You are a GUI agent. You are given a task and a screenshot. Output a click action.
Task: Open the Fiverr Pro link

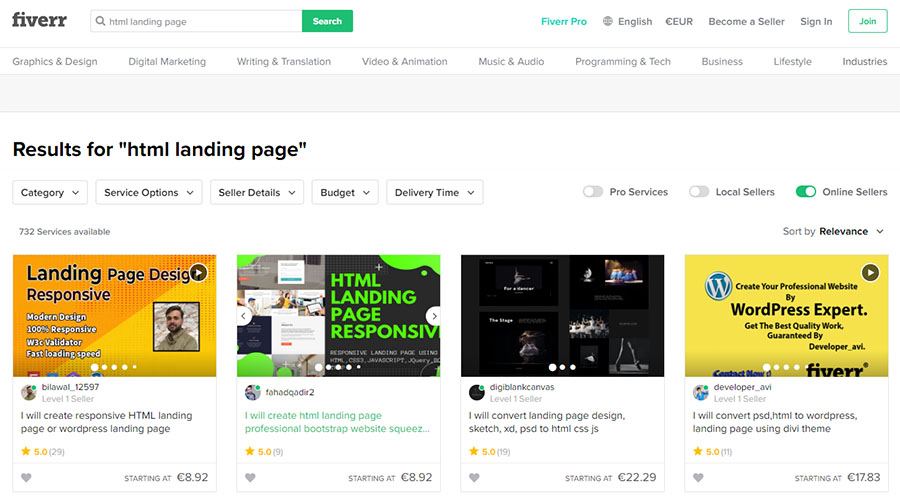pos(564,21)
